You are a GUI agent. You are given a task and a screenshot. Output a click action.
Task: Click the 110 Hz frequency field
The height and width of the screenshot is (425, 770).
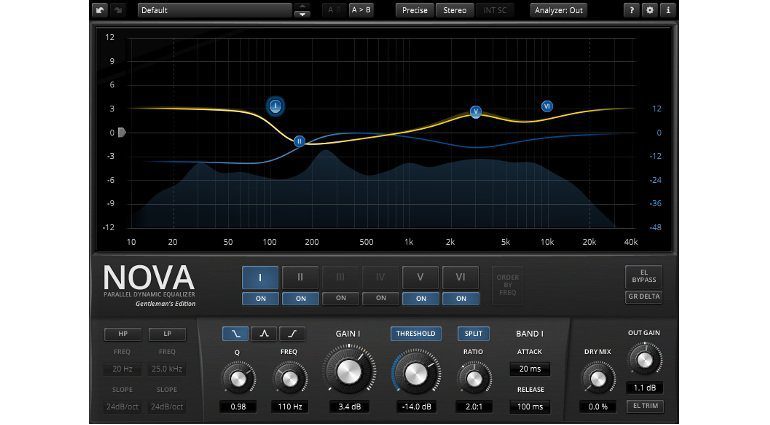(290, 407)
